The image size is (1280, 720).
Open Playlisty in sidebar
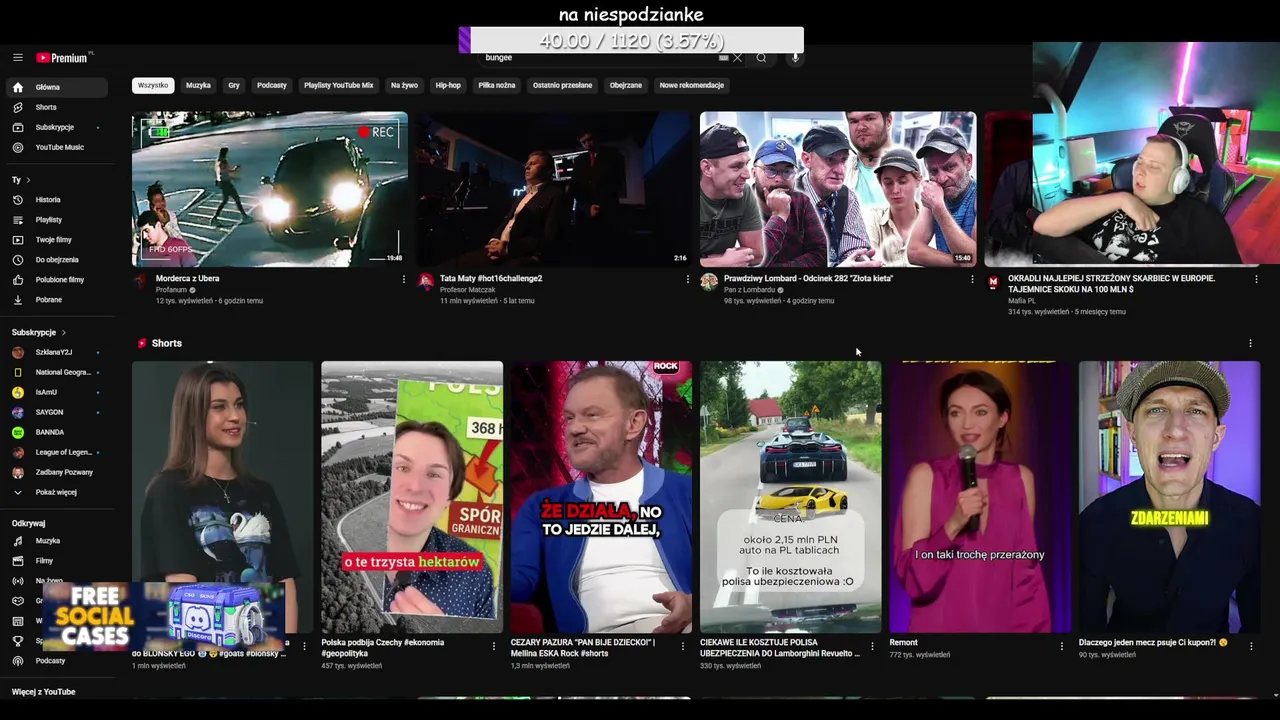(x=56, y=220)
